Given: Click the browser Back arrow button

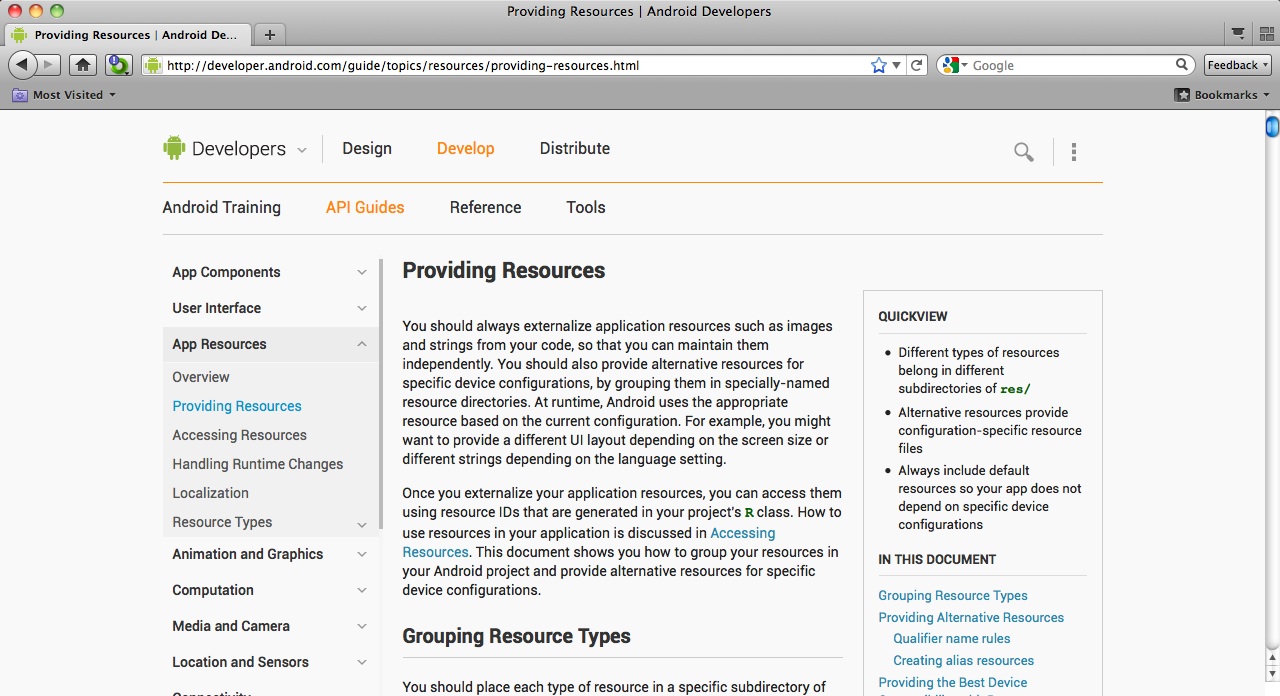Looking at the screenshot, I should coord(22,65).
